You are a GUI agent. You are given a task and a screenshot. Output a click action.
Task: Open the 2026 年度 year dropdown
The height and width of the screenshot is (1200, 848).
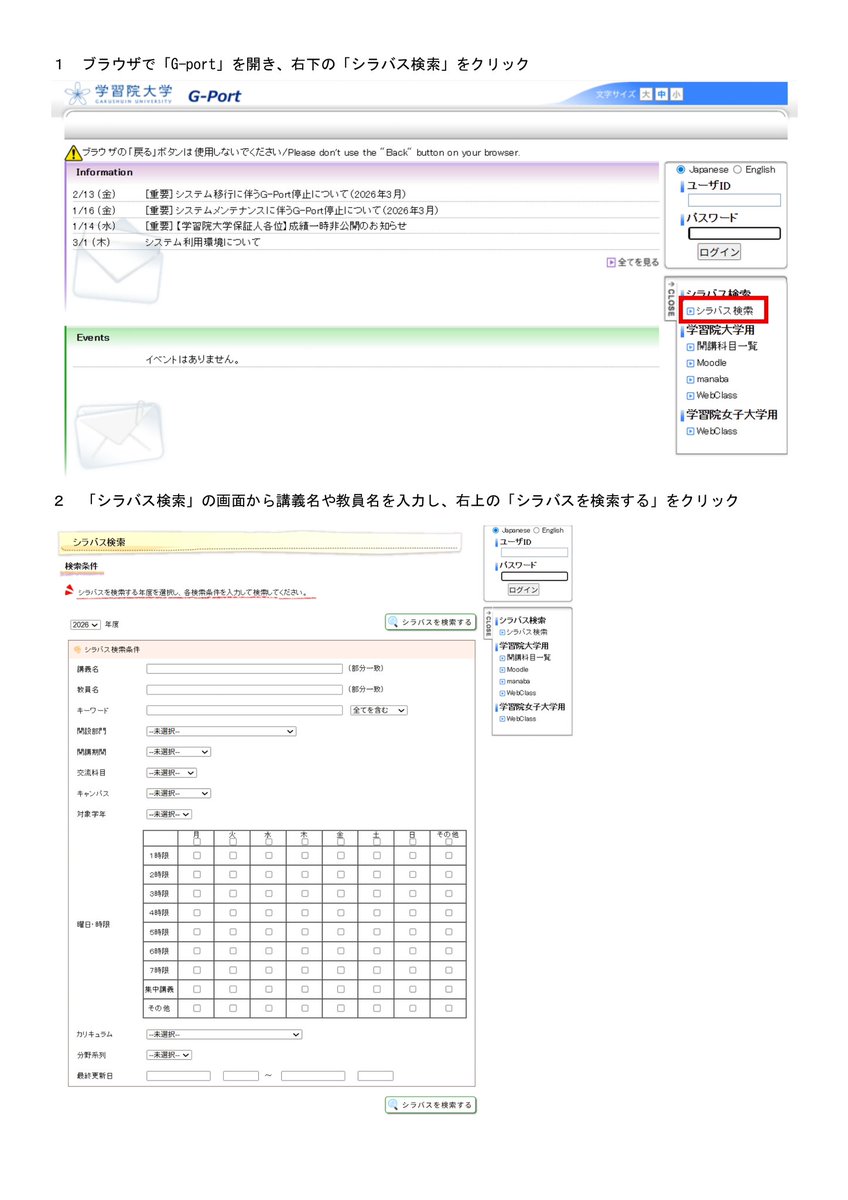point(86,624)
